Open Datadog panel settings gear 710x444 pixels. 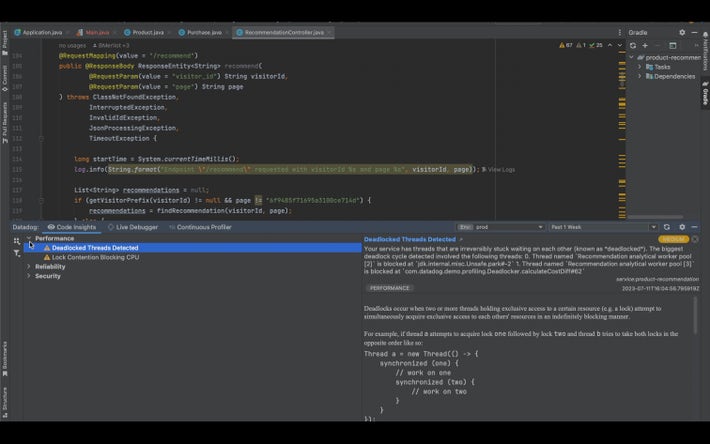(683, 227)
